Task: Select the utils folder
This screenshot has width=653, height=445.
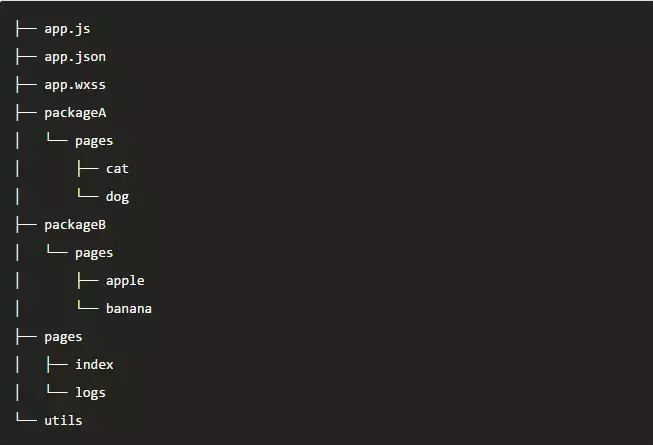Action: point(63,420)
